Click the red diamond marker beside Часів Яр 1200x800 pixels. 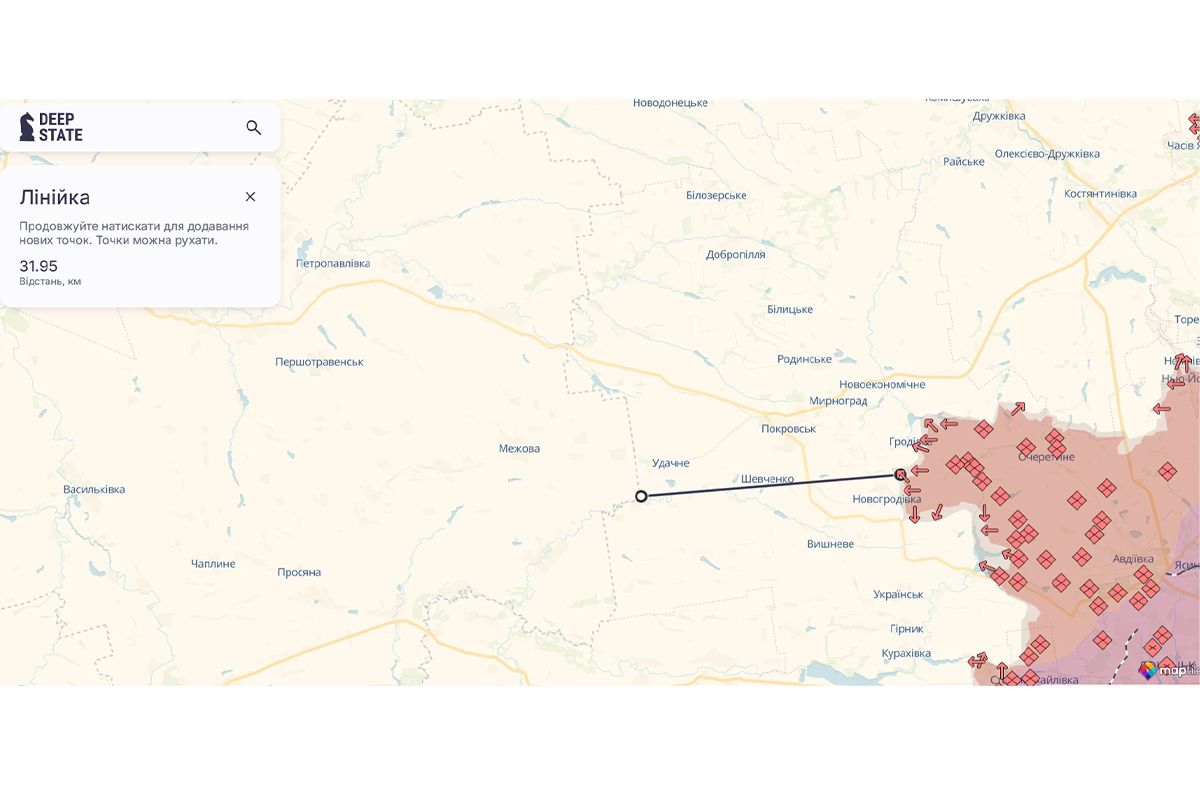[1195, 124]
